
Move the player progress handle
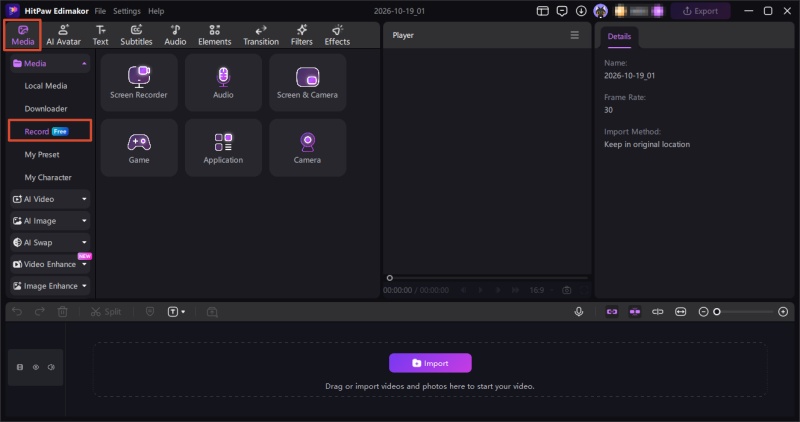point(390,278)
